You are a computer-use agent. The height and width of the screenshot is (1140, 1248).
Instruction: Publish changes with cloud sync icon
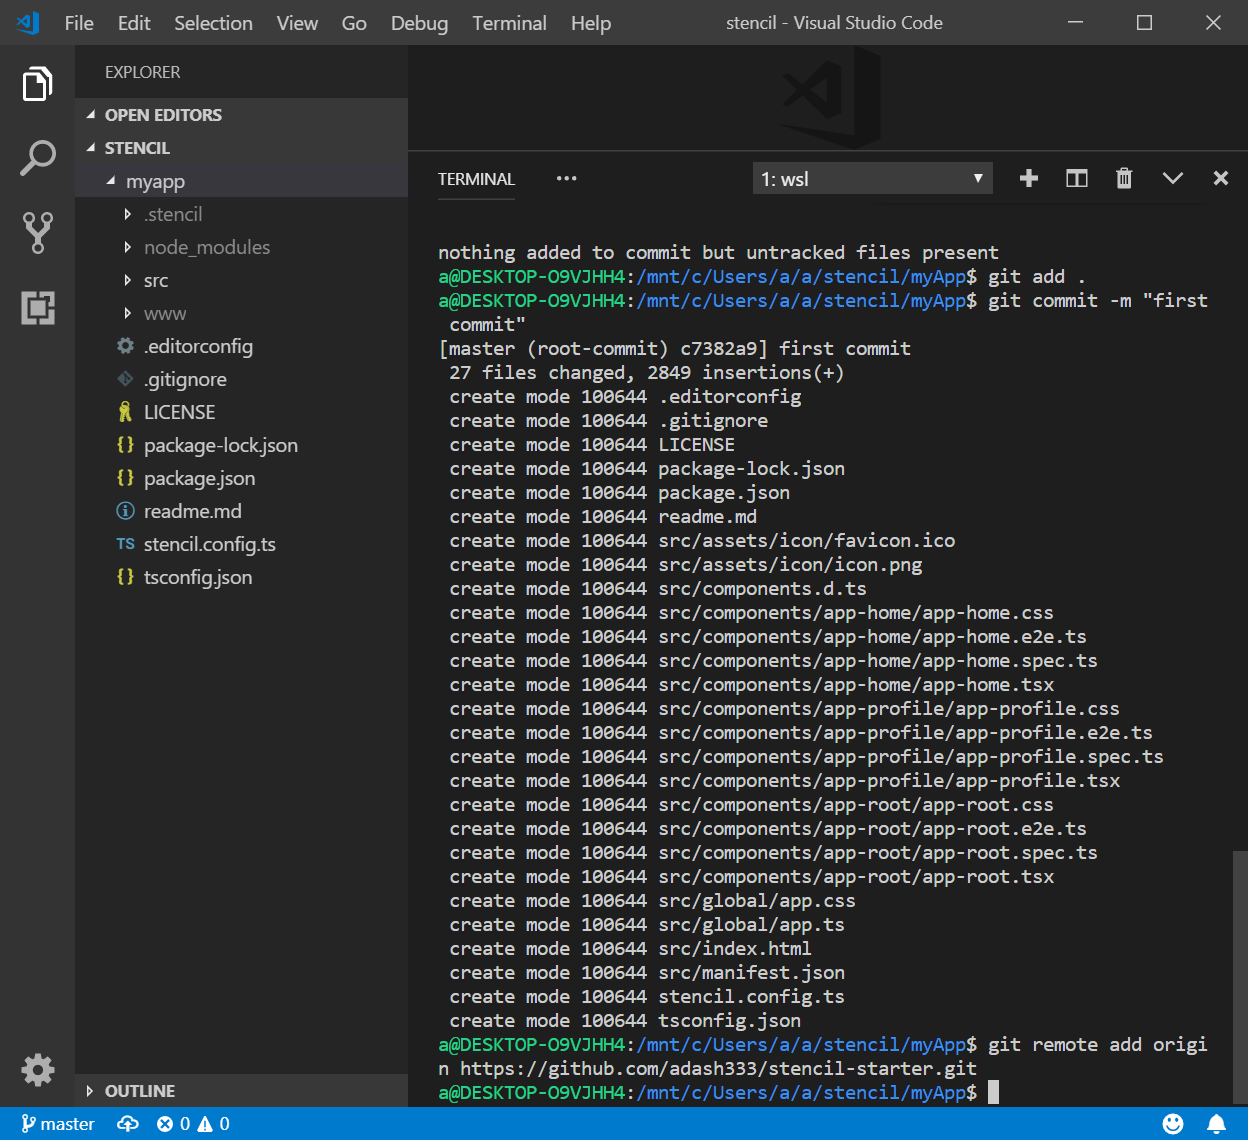[128, 1124]
